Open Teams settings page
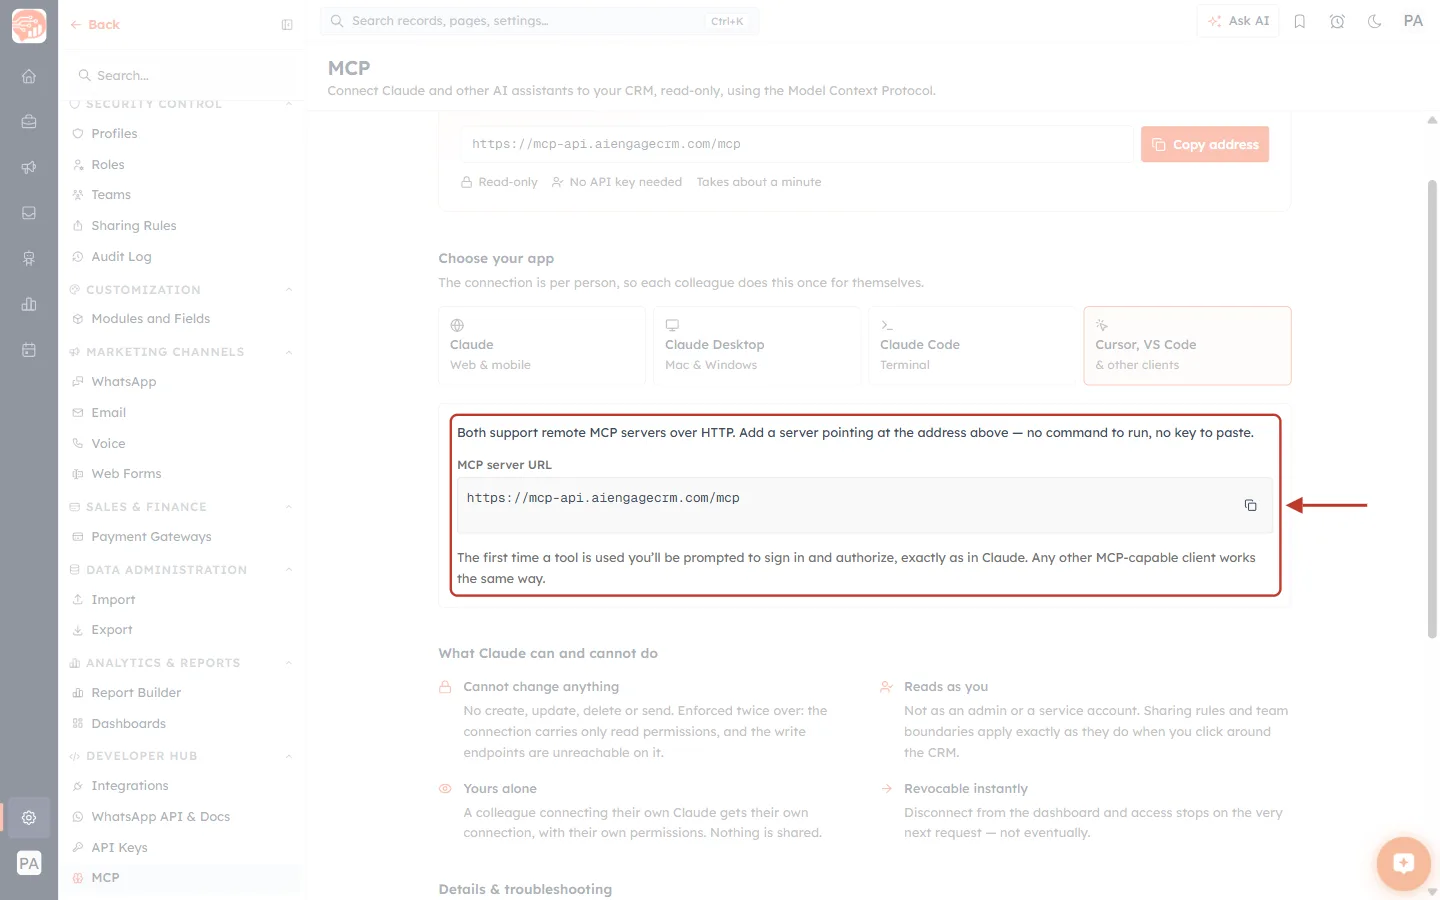The height and width of the screenshot is (900, 1440). click(183, 195)
